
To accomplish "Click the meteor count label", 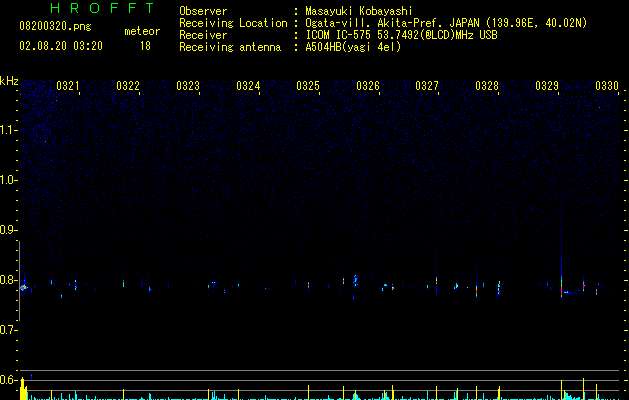I will coord(142,31).
